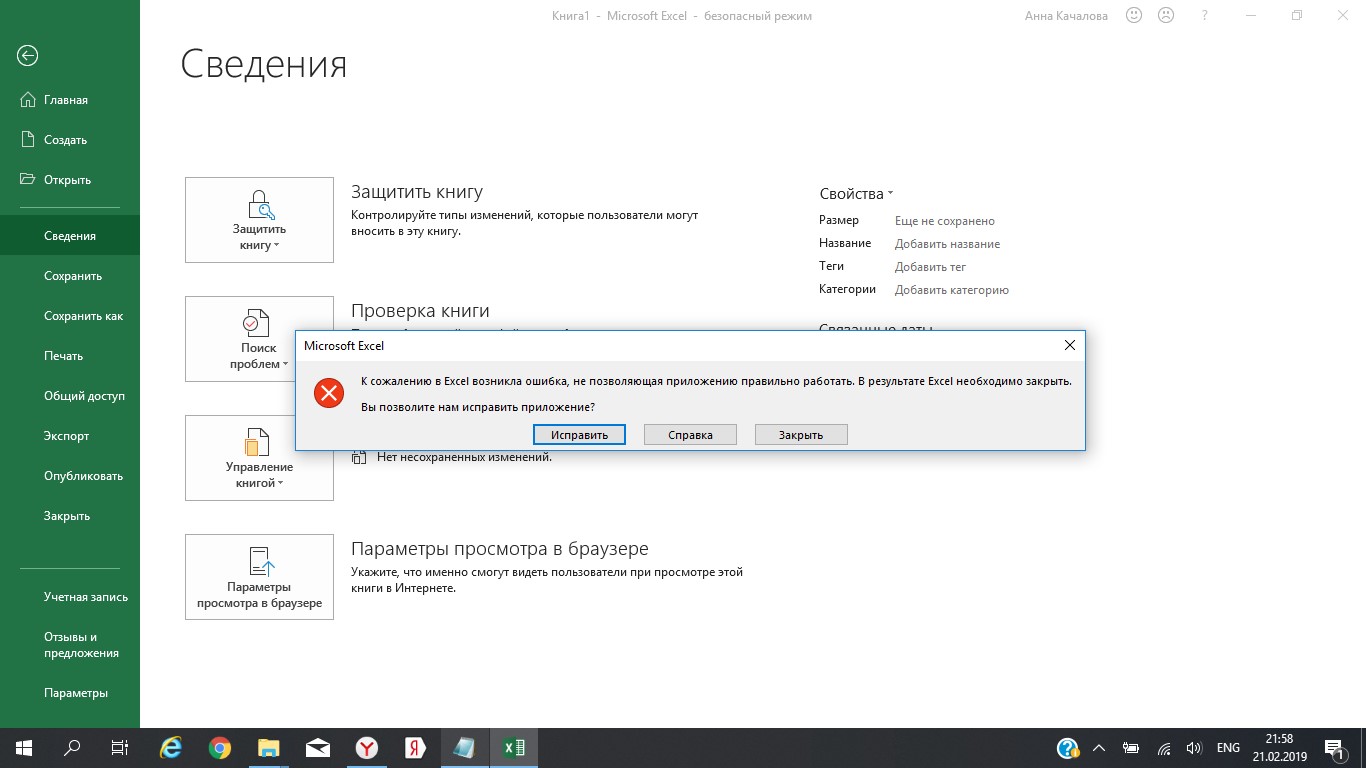
Task: Launch Yandex Browser from the taskbar
Action: point(367,748)
